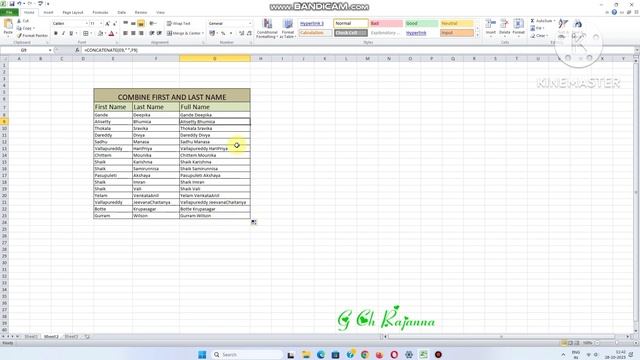Toggle Center horizontal alignment
640x360 pixels.
[x=133, y=33]
